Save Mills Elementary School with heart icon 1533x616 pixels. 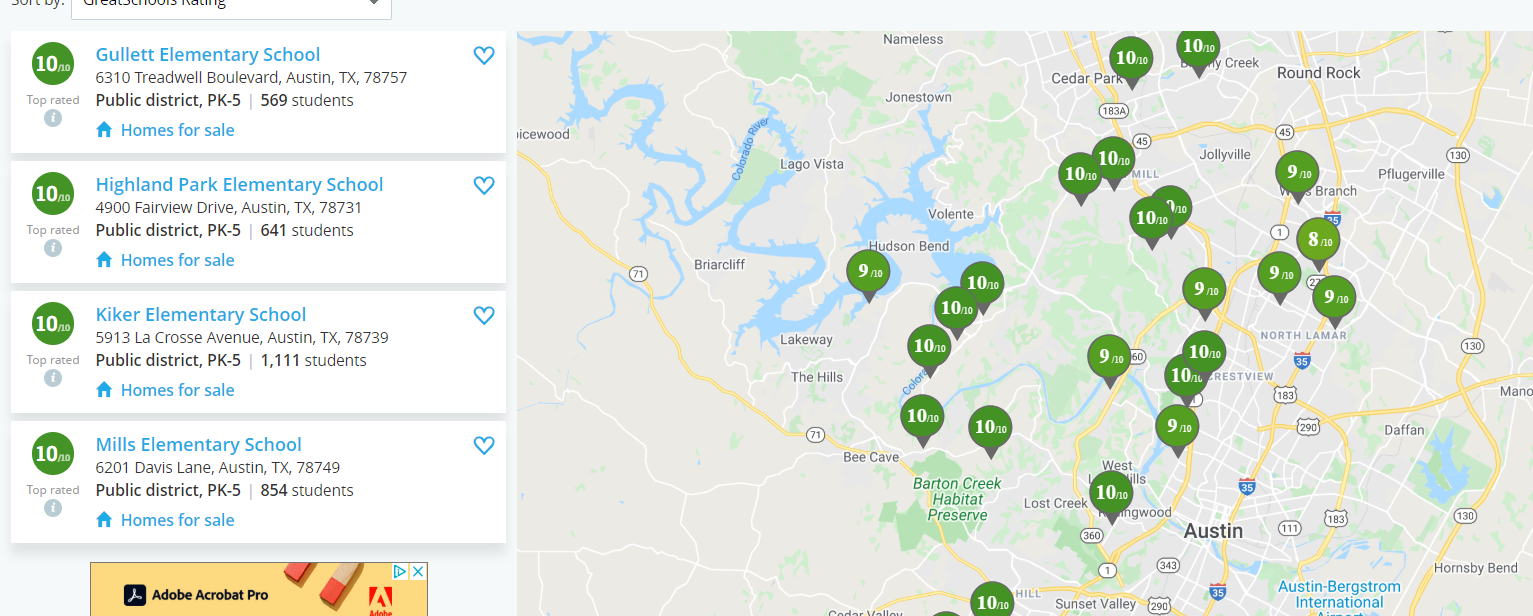(484, 446)
